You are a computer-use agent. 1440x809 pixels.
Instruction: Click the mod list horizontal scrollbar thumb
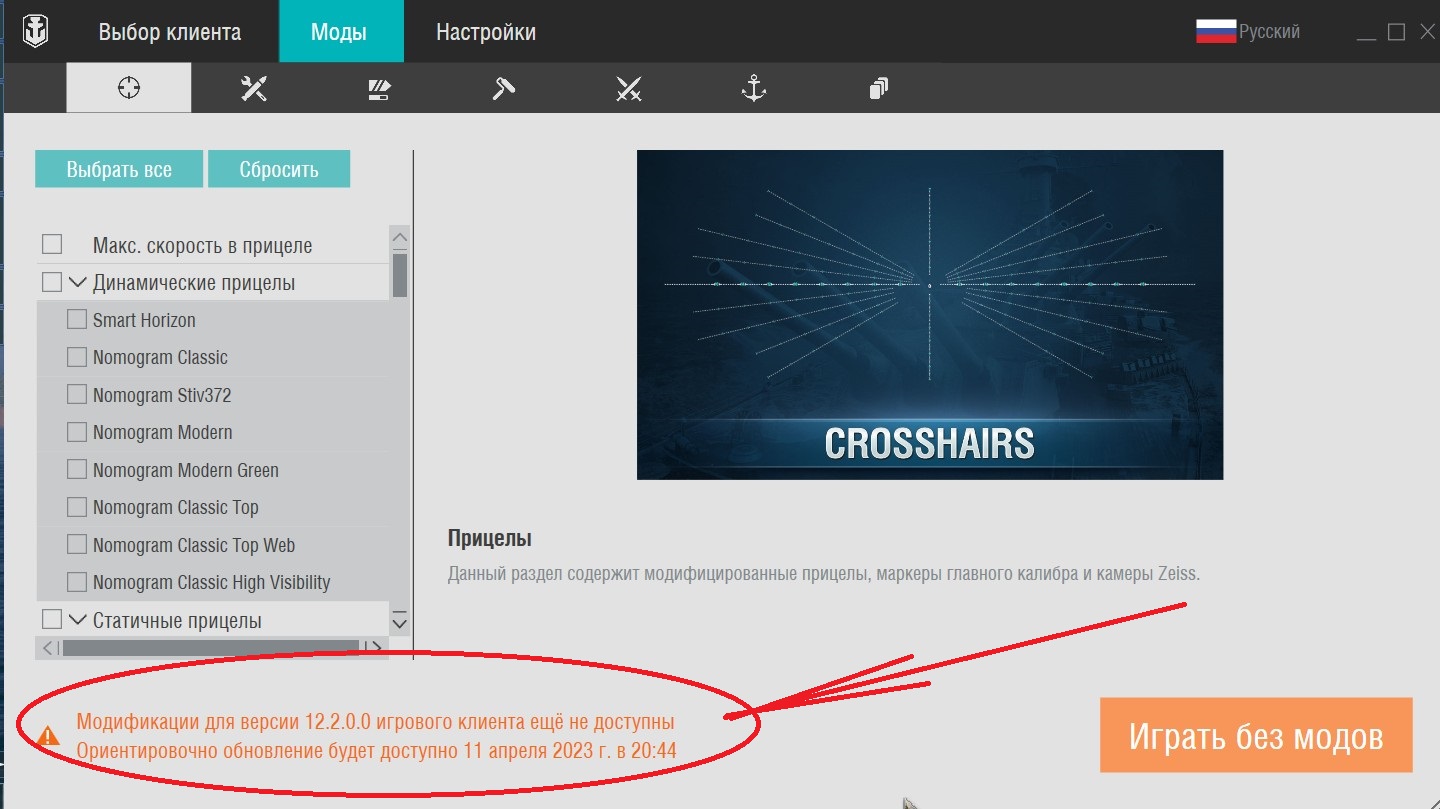click(210, 648)
